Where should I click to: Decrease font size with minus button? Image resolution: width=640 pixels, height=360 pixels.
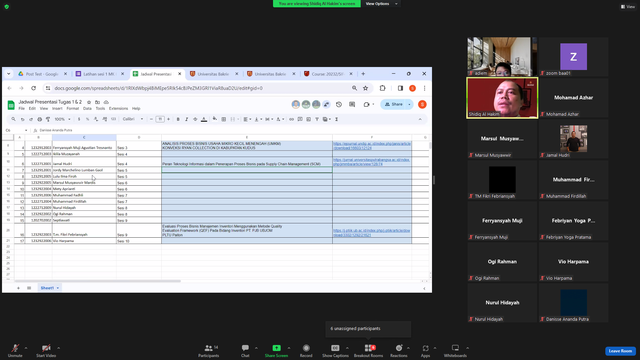tap(151, 119)
